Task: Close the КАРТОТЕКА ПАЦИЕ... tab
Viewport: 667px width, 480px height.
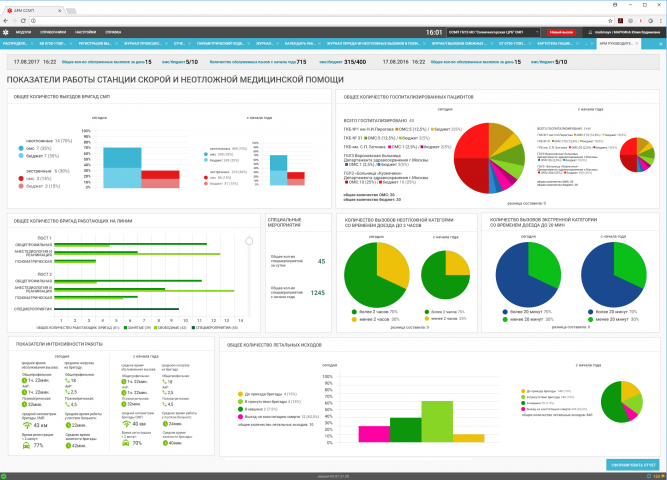Action: pos(577,43)
